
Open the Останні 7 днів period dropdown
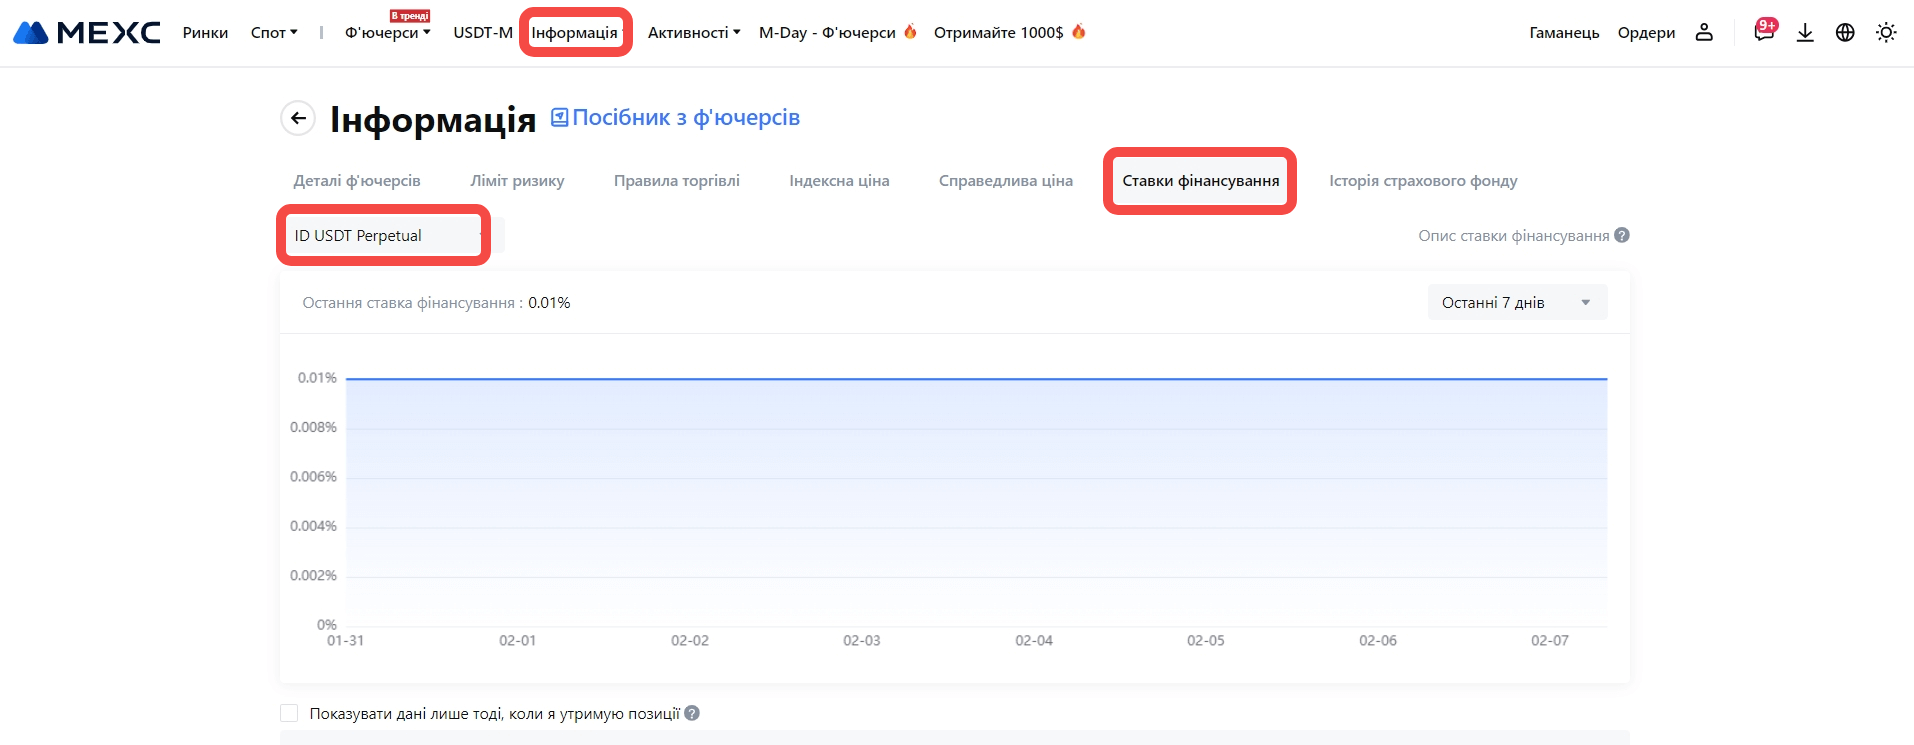coord(1516,302)
